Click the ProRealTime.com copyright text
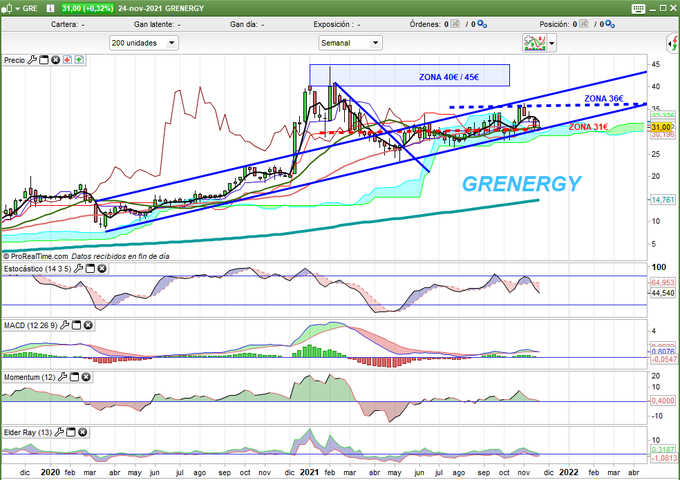Screen dimensions: 680x480 (x=36, y=257)
